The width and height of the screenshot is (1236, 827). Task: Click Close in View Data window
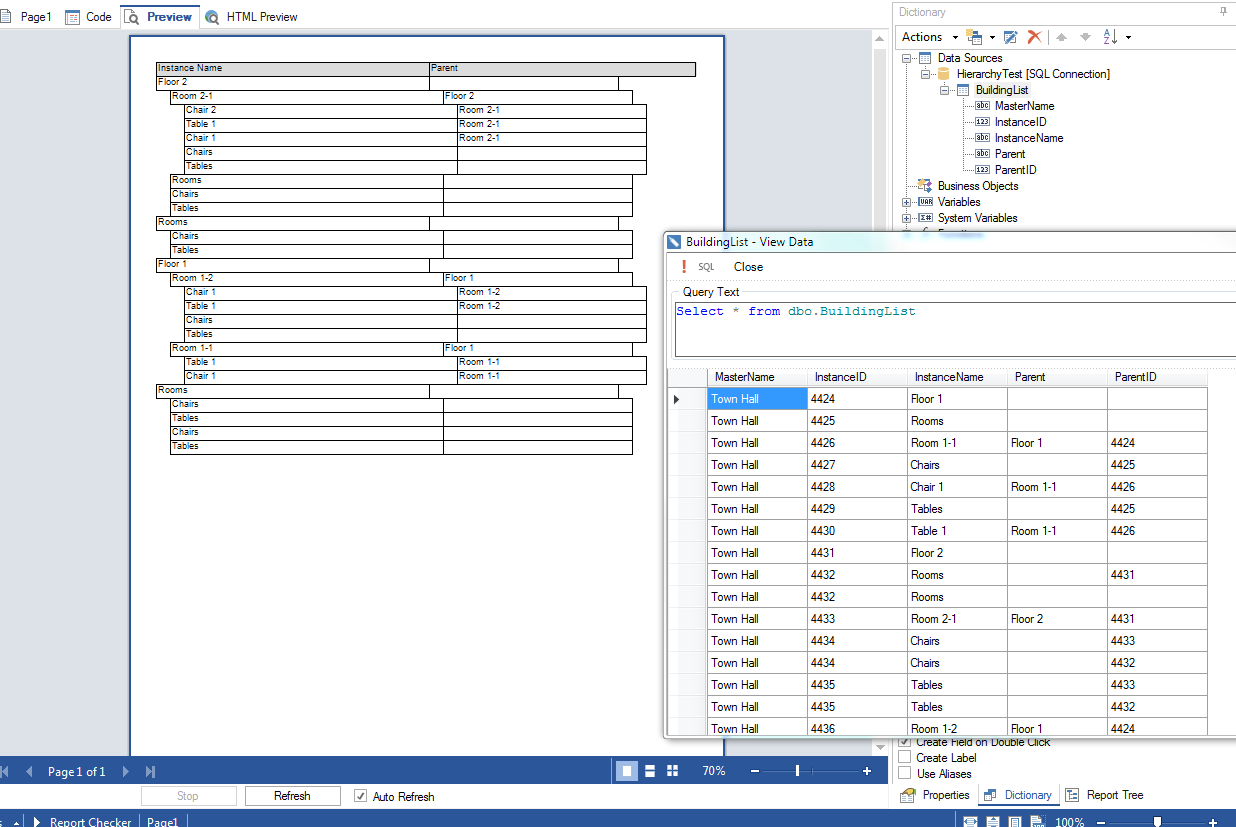(748, 267)
